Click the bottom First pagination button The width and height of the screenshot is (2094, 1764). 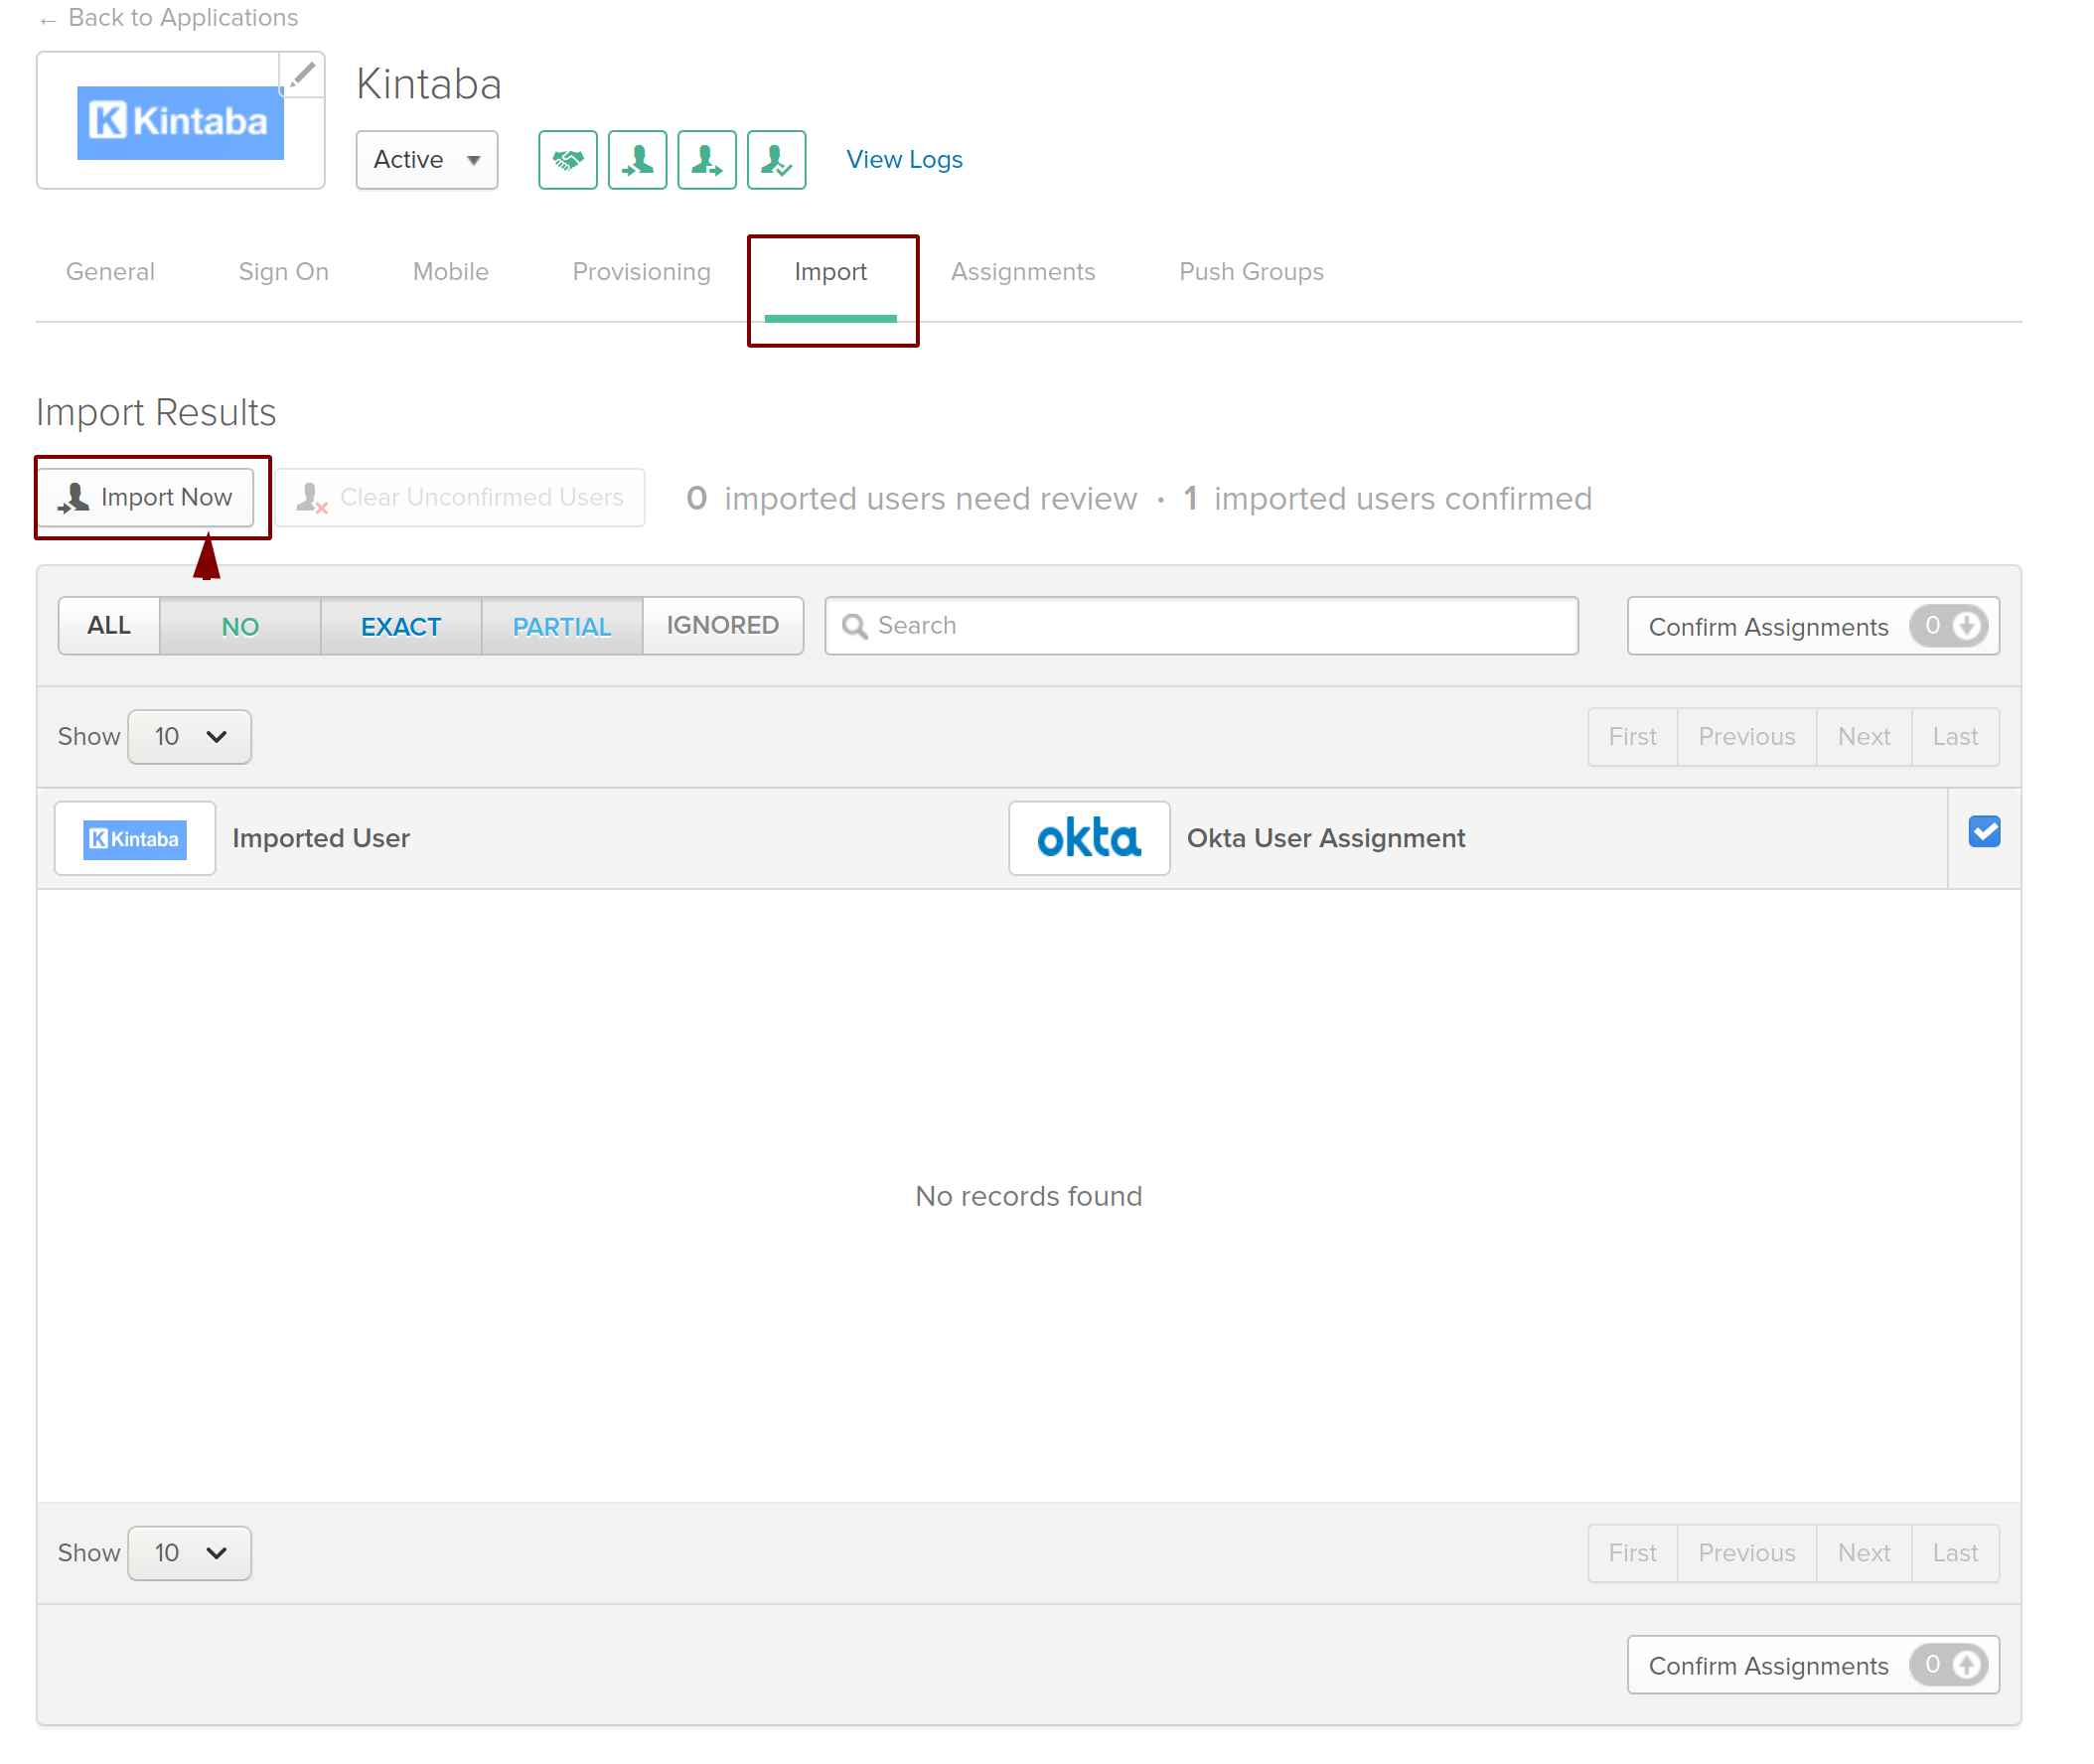1632,1553
